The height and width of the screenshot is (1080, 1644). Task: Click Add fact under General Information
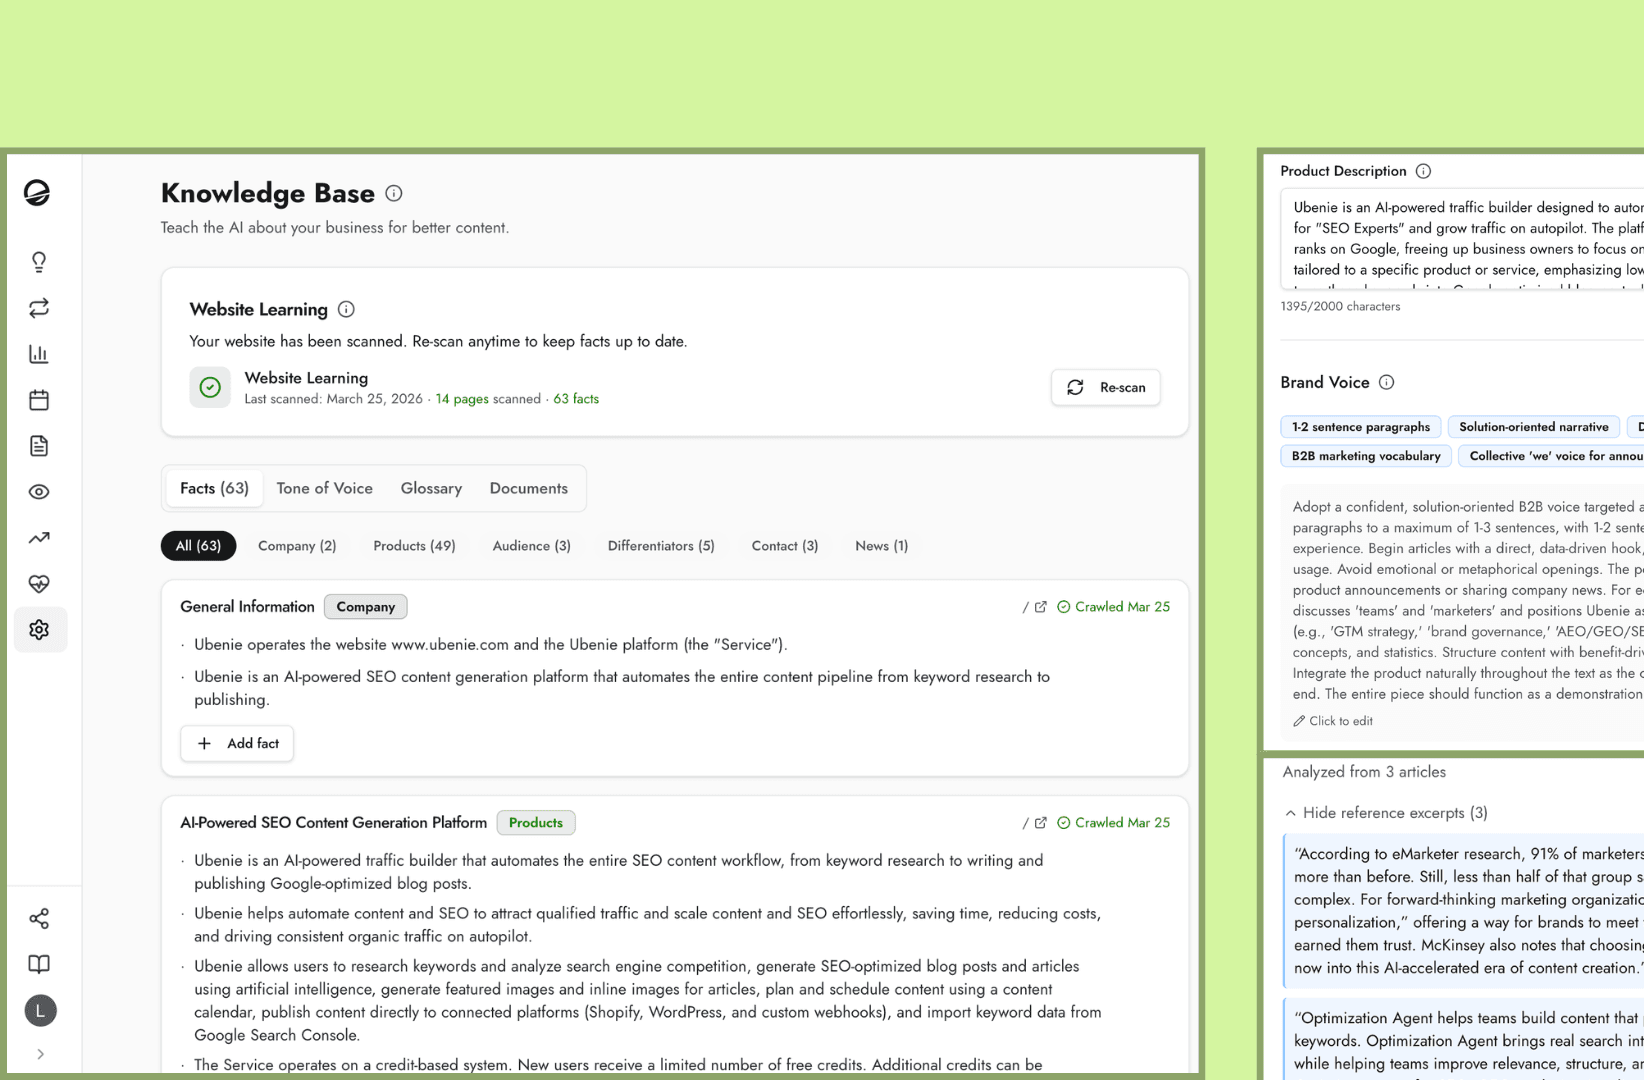coord(236,743)
